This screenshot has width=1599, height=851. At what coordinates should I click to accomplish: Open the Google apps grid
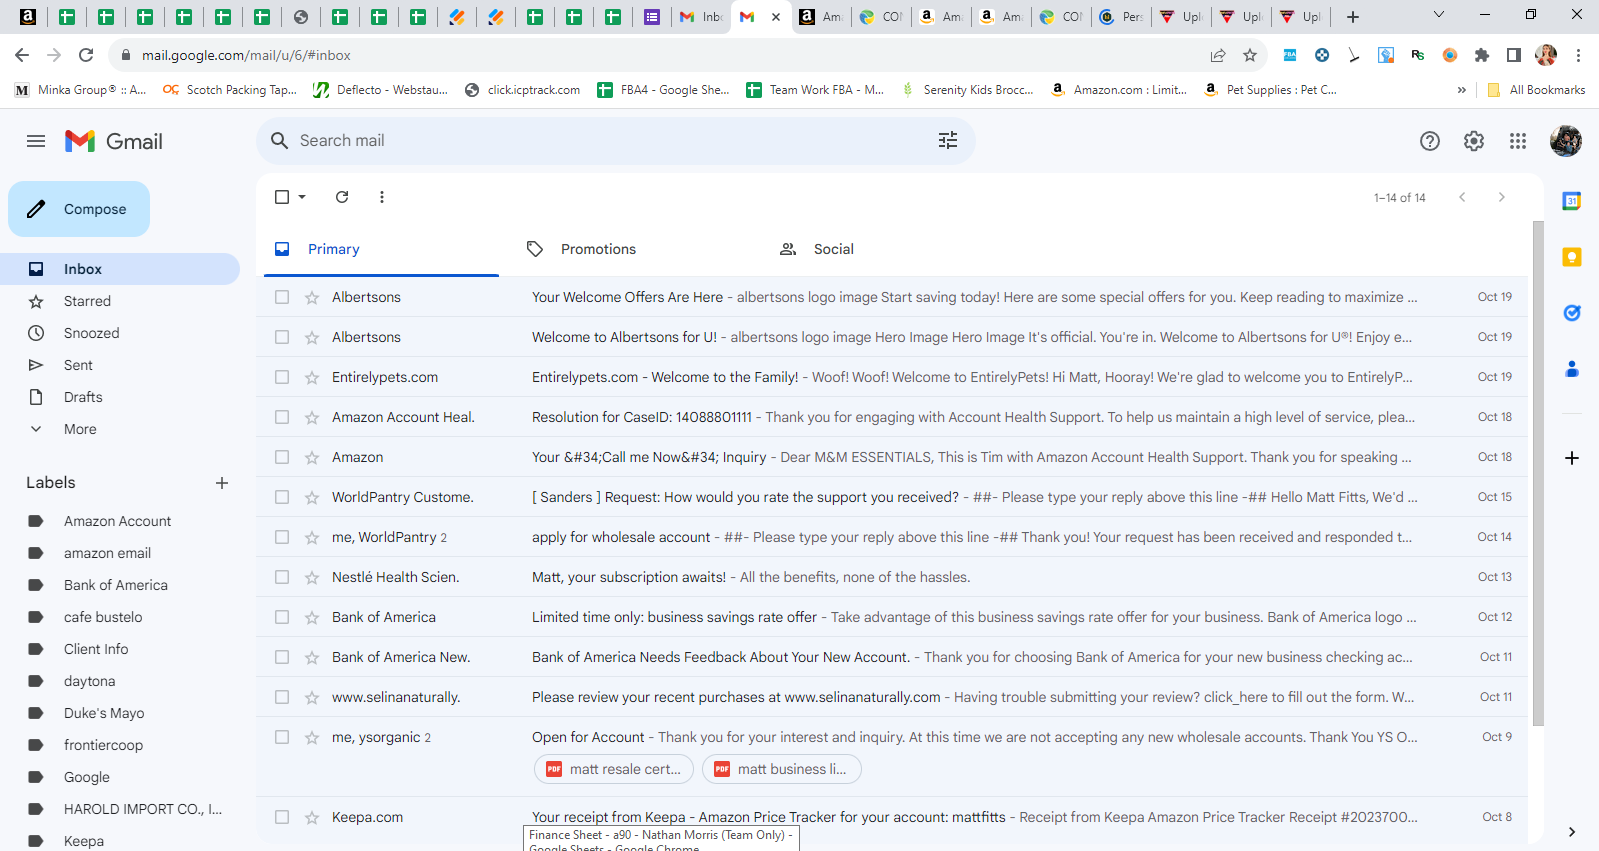[x=1518, y=141]
